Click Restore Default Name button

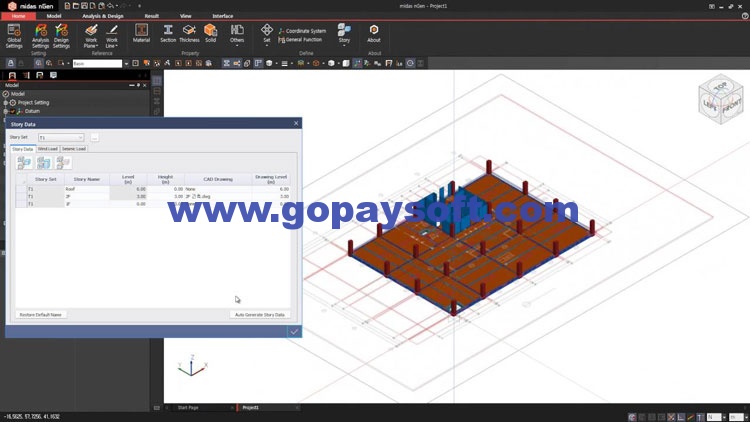(41, 315)
